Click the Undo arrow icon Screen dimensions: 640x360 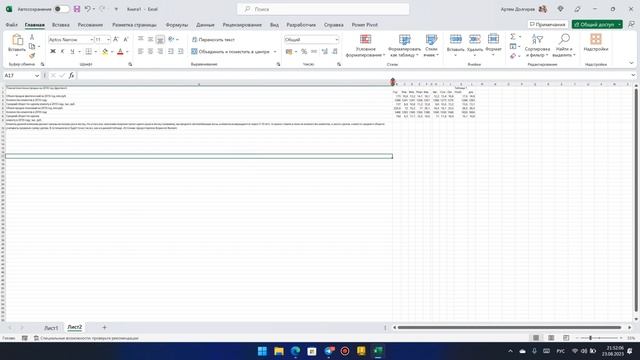pos(87,9)
